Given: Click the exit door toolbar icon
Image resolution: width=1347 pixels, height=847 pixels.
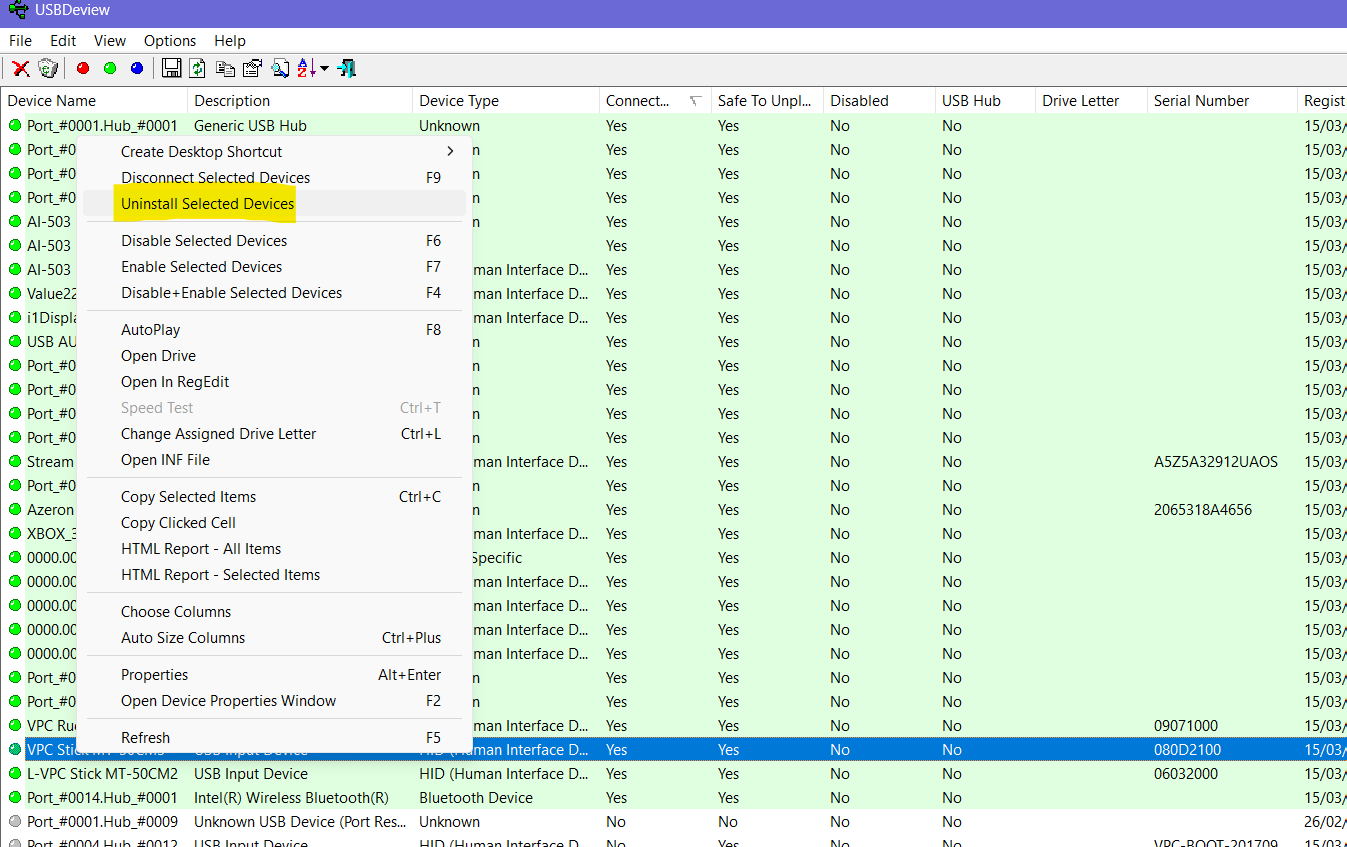Looking at the screenshot, I should pyautogui.click(x=347, y=68).
